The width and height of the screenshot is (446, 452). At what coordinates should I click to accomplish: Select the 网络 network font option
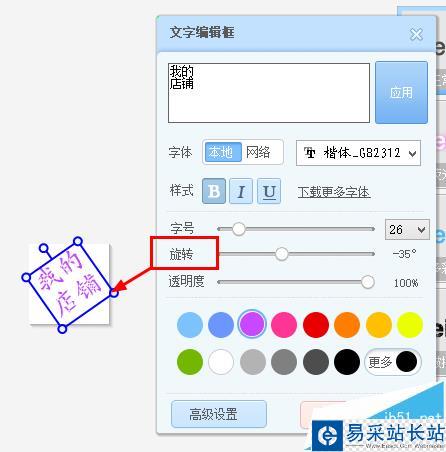(x=259, y=152)
